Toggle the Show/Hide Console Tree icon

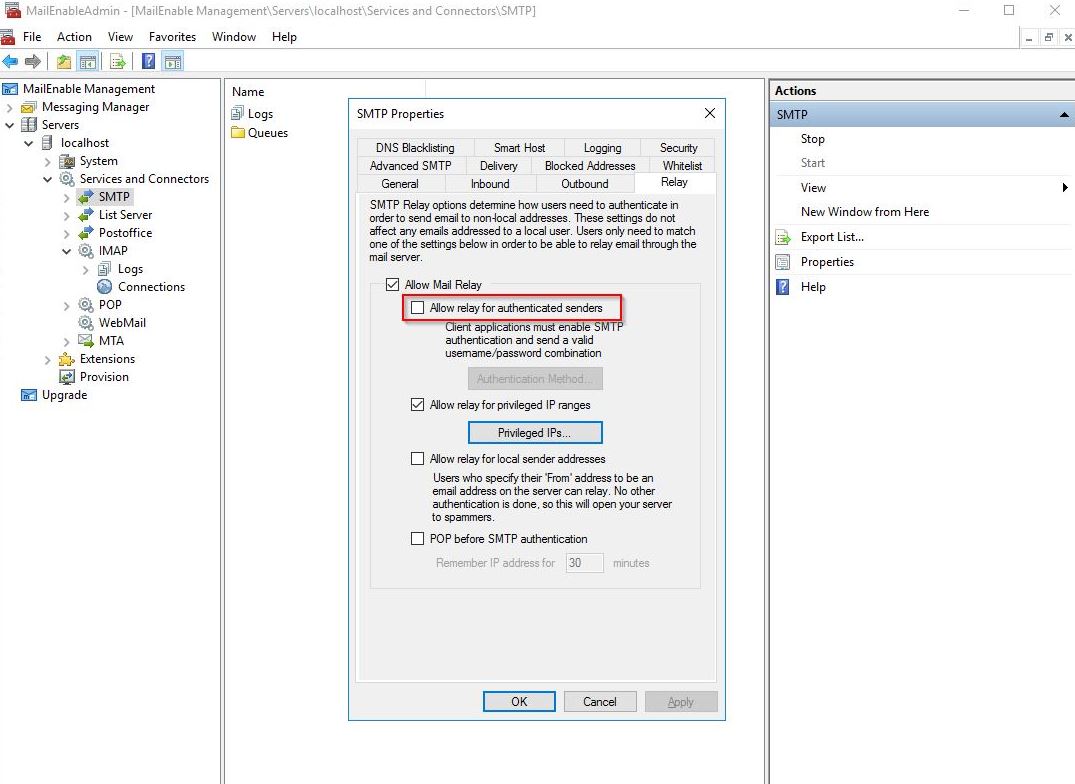coord(87,62)
